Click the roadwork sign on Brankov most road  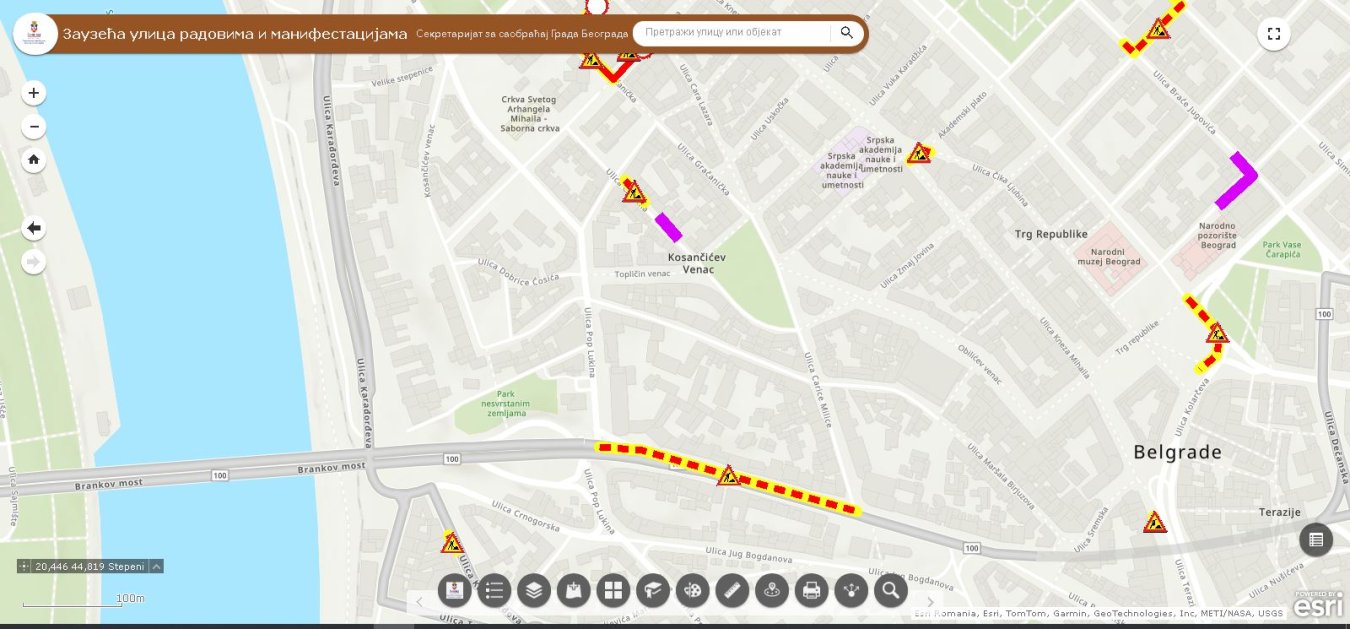728,476
